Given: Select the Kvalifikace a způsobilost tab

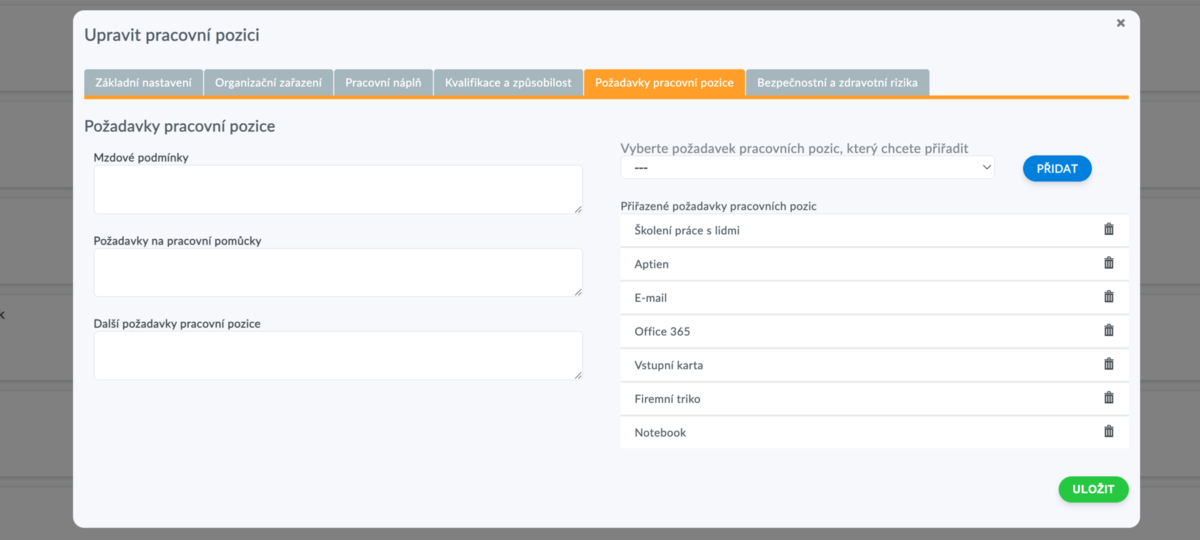Looking at the screenshot, I should [508, 83].
